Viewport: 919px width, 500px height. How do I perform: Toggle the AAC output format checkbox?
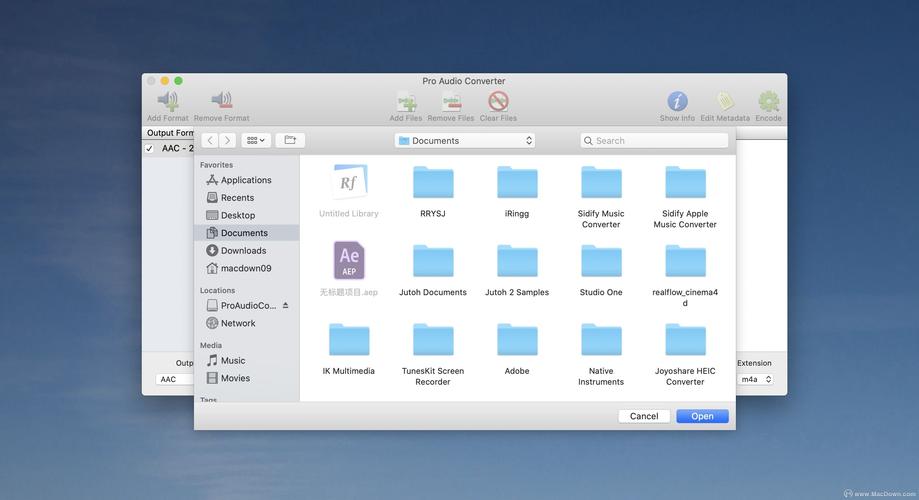(149, 149)
